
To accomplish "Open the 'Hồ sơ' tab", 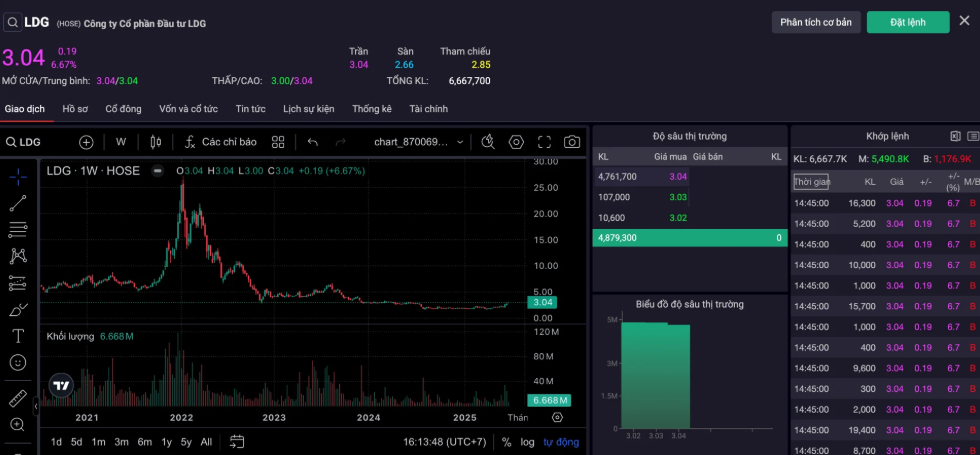I will coord(75,109).
